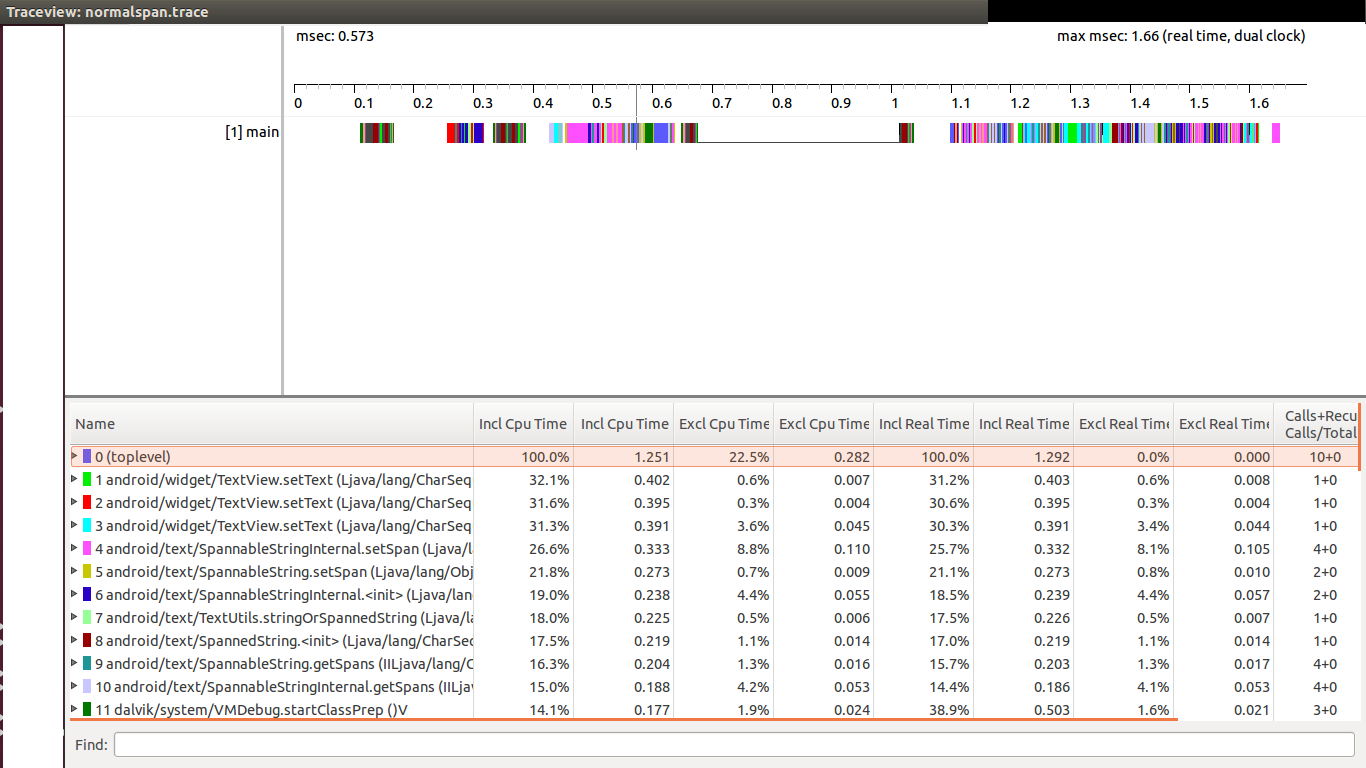Viewport: 1366px width, 768px height.
Task: Click the '0.282' cell
Action: point(851,457)
